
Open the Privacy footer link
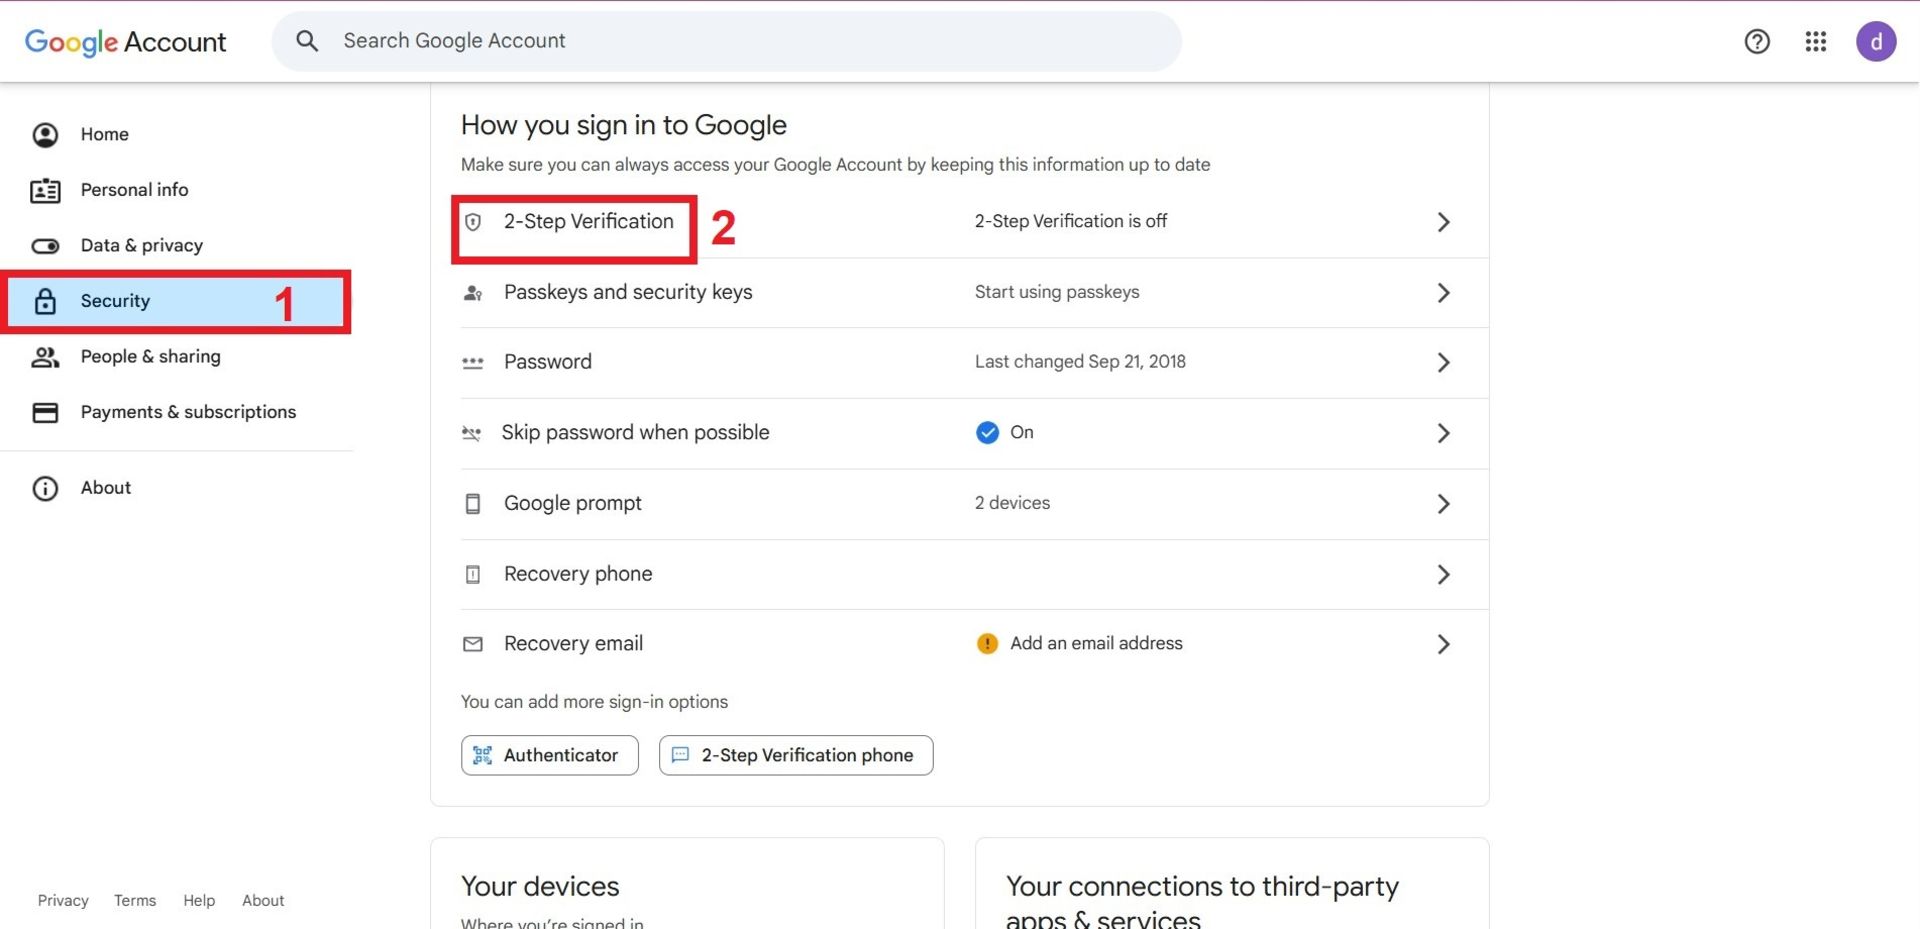point(63,900)
